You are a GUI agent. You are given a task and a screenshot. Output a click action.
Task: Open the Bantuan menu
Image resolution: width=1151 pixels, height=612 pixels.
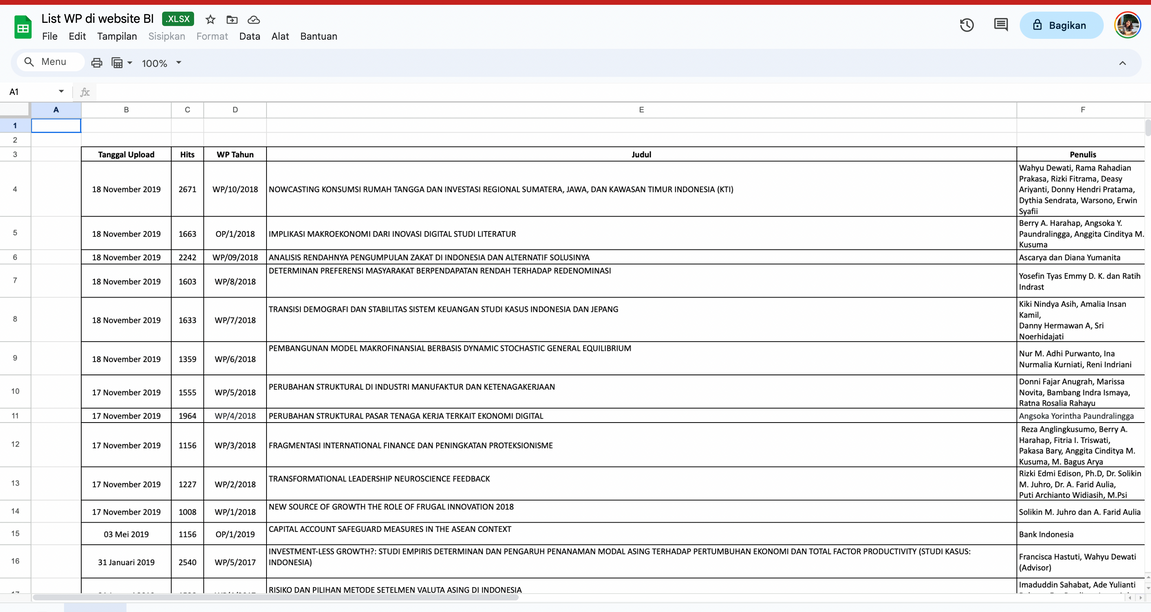pos(318,36)
